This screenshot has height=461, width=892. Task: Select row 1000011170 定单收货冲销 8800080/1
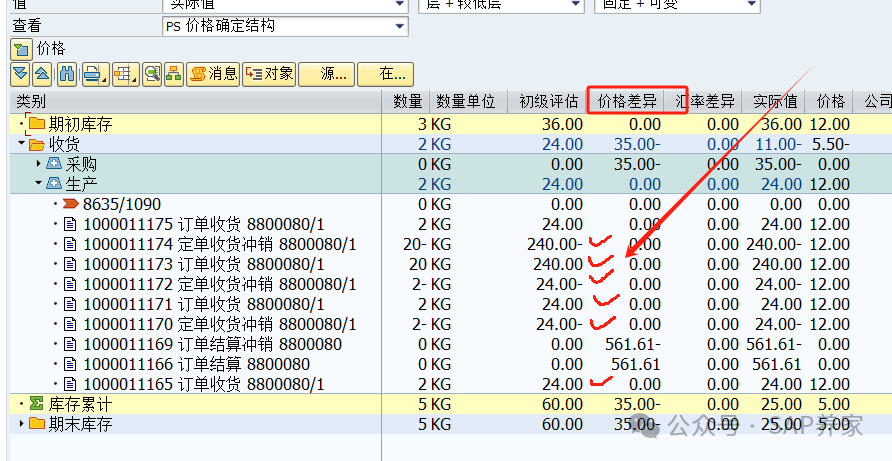click(x=220, y=324)
